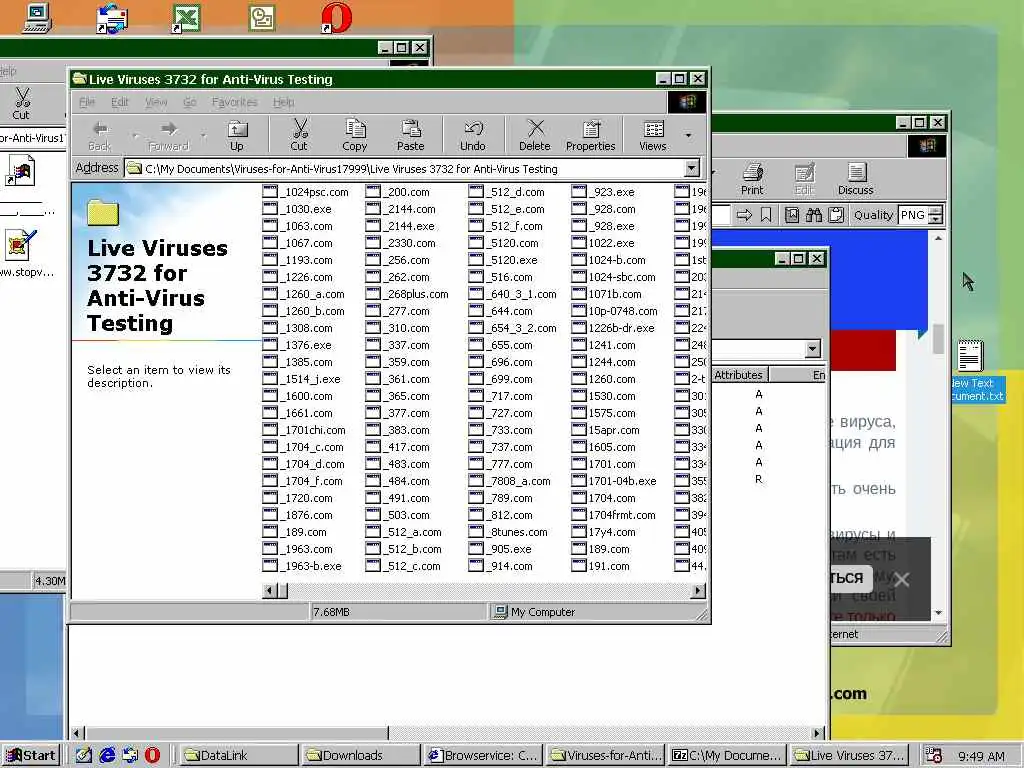Launch Internet Explorer from quick launch

tap(107, 755)
